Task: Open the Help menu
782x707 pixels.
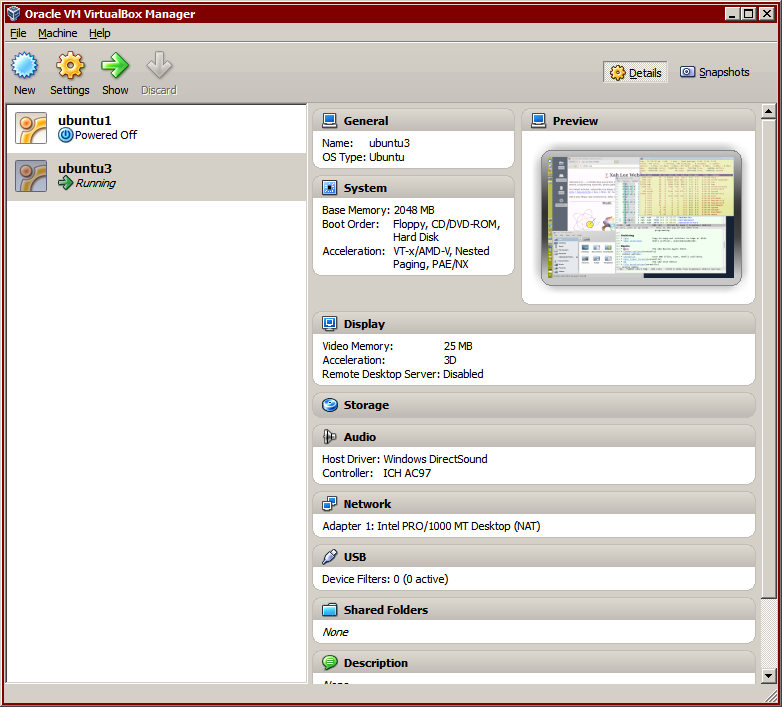Action: [99, 33]
